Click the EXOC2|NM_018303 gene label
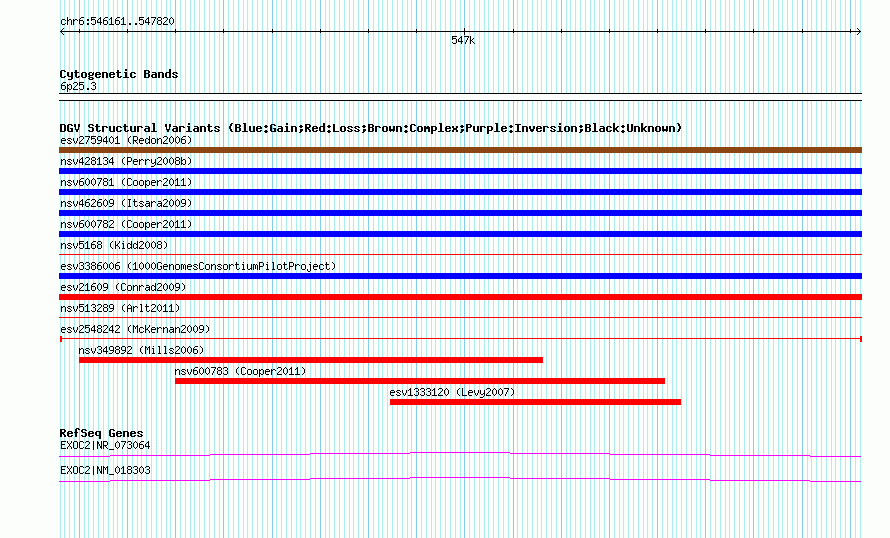Viewport: 890px width, 538px height. [x=105, y=470]
